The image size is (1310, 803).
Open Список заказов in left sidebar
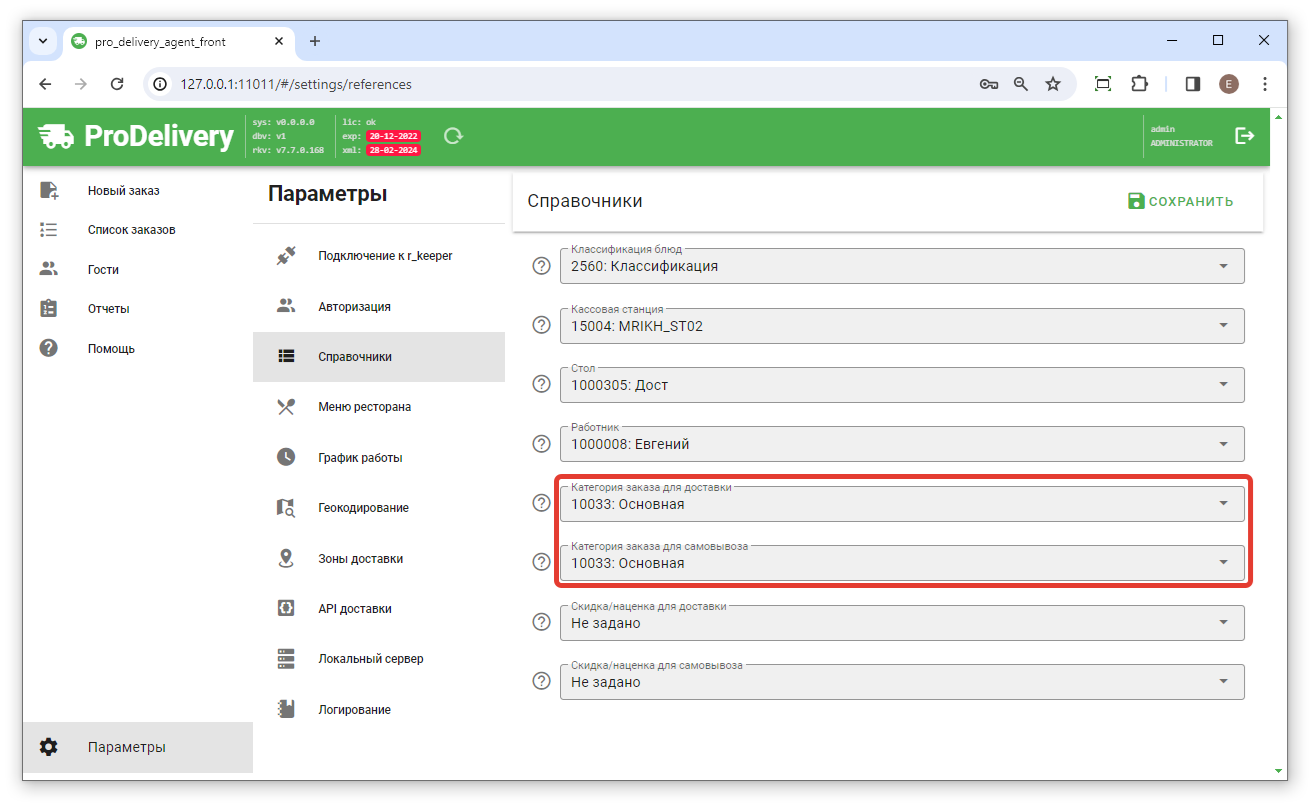(x=131, y=230)
